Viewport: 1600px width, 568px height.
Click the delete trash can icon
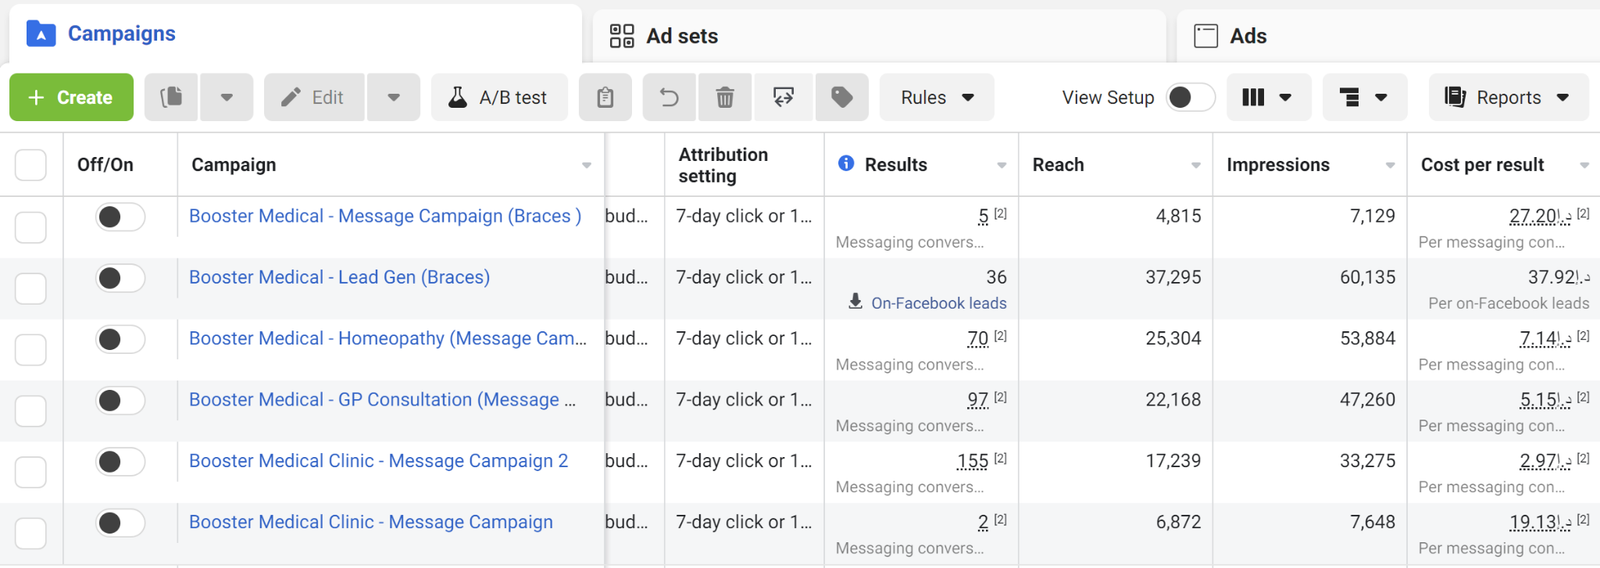tap(725, 97)
